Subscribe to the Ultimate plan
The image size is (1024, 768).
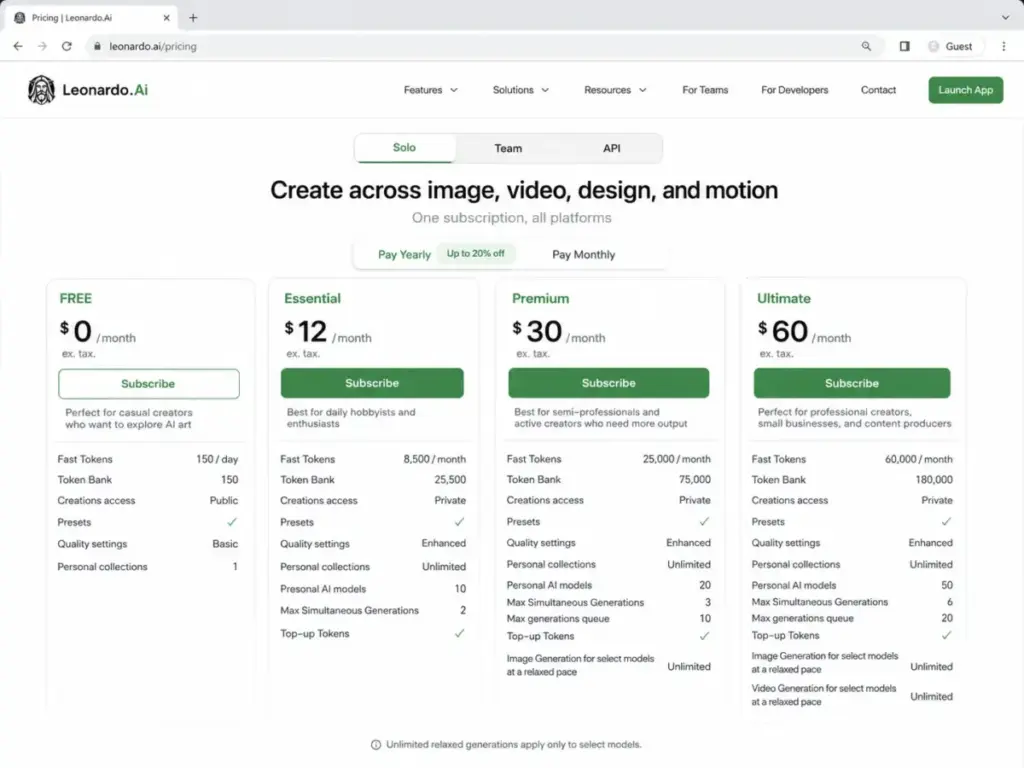[x=852, y=383]
